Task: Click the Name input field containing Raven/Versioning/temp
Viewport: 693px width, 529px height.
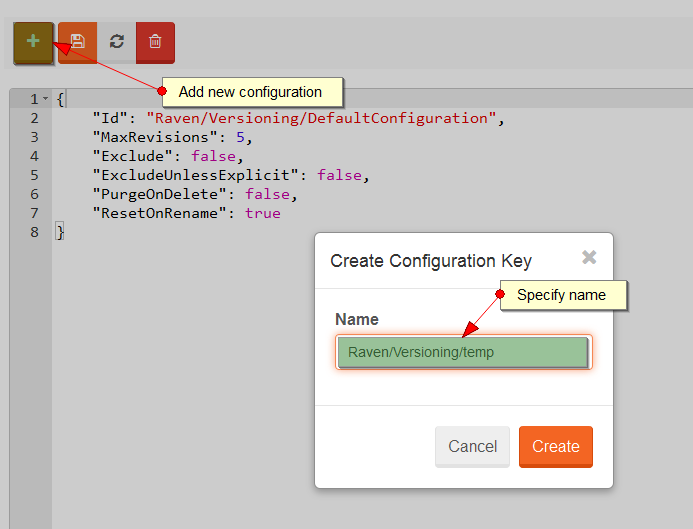Action: pyautogui.click(x=463, y=352)
